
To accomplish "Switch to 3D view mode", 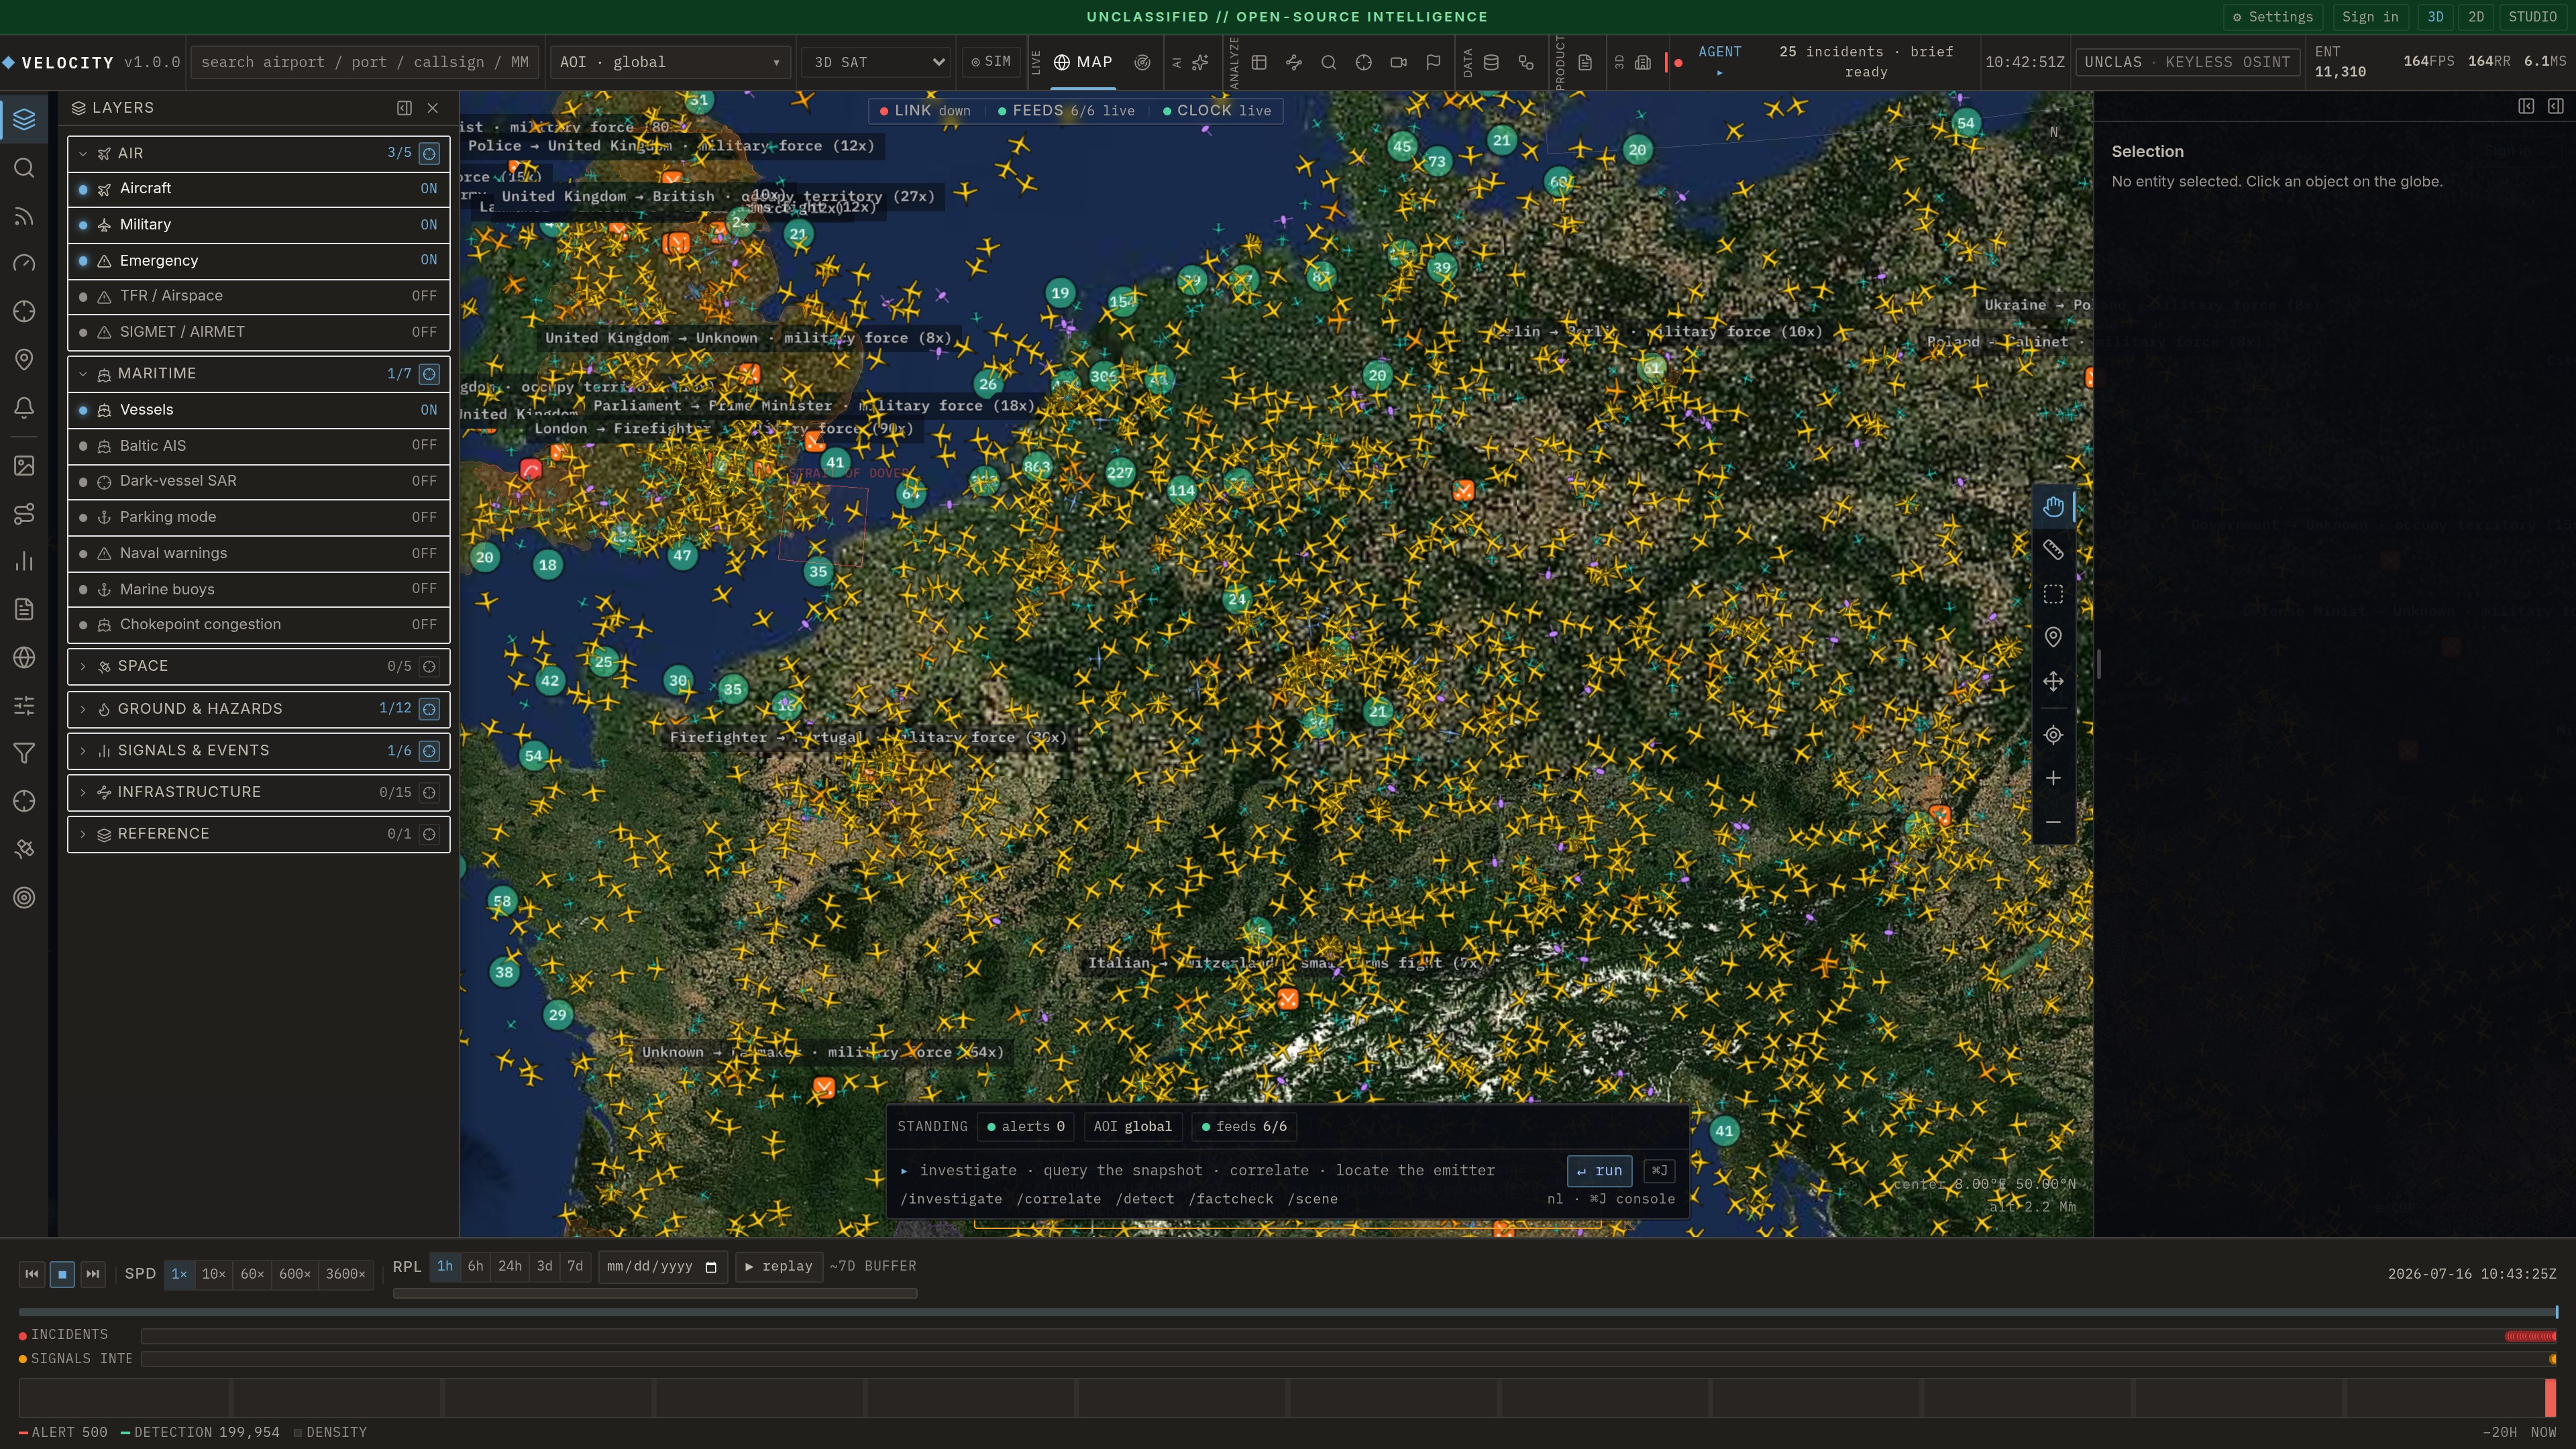I will point(2436,17).
